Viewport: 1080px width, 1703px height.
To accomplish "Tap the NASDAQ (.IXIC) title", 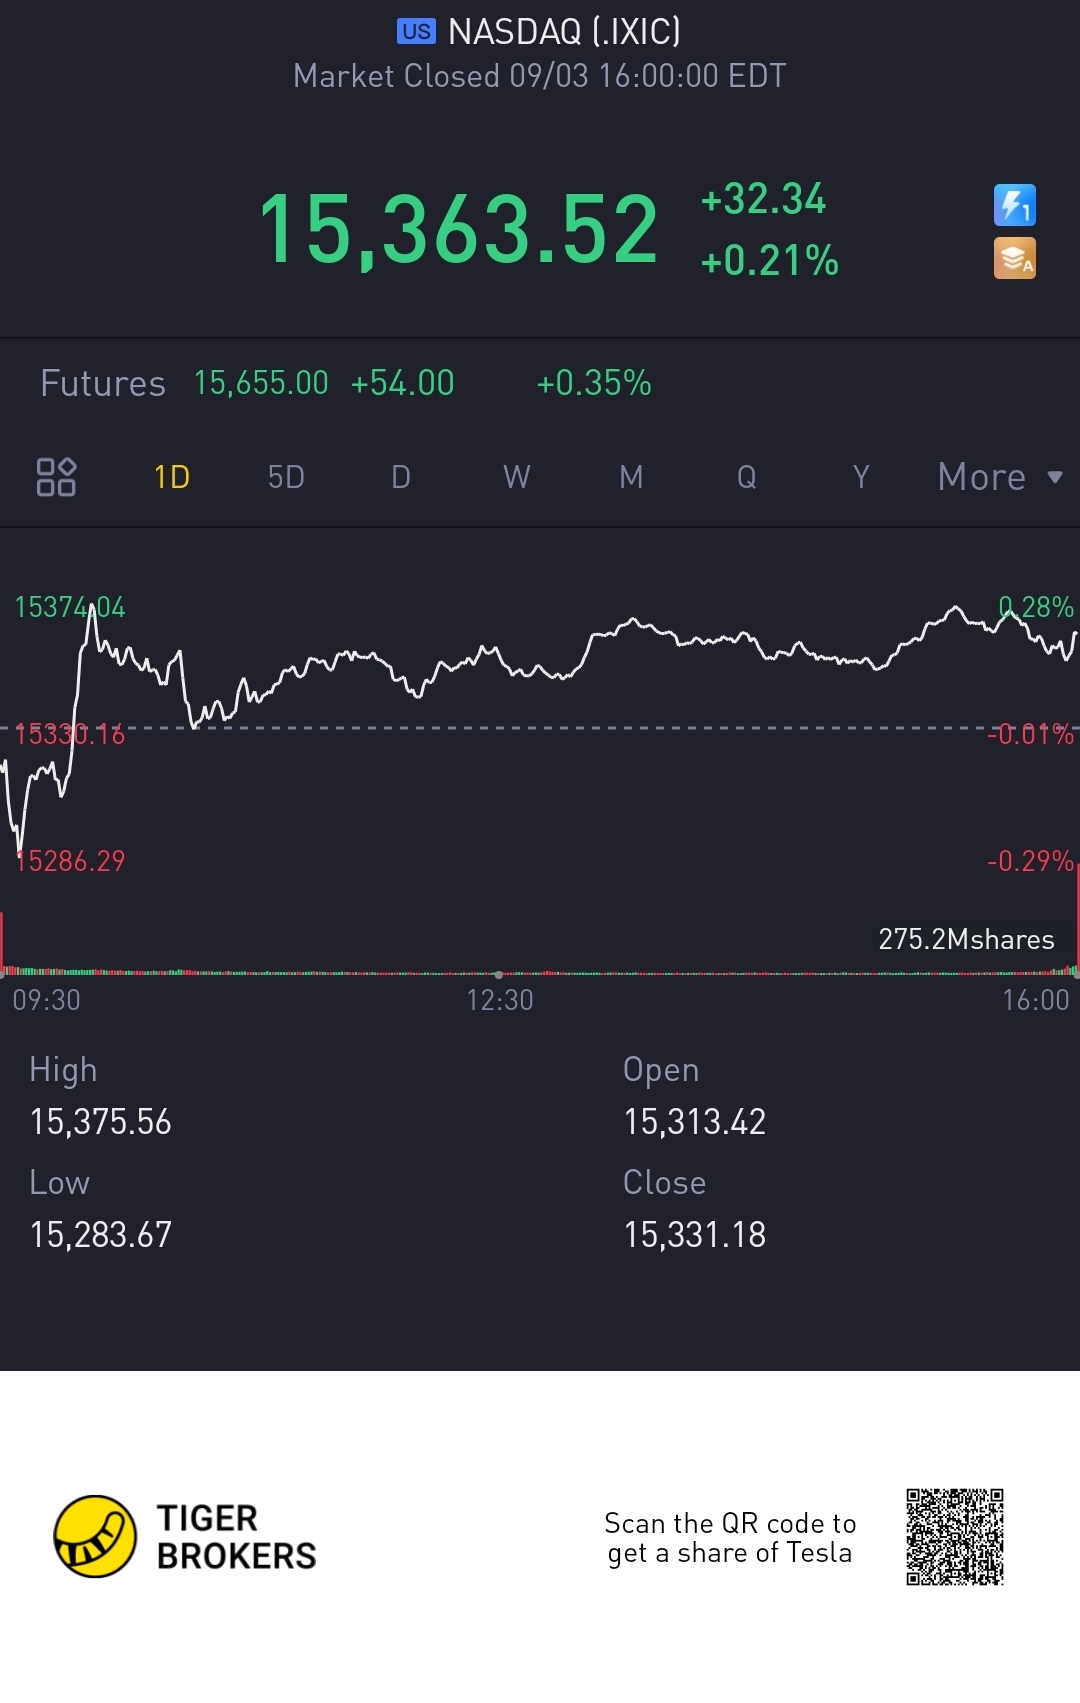I will click(x=564, y=32).
